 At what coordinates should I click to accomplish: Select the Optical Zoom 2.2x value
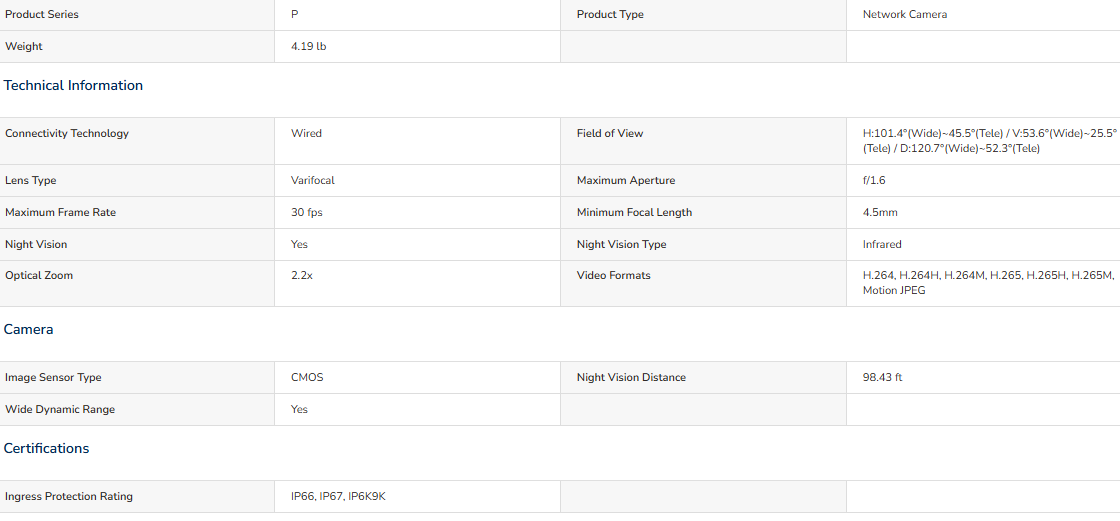tap(301, 276)
